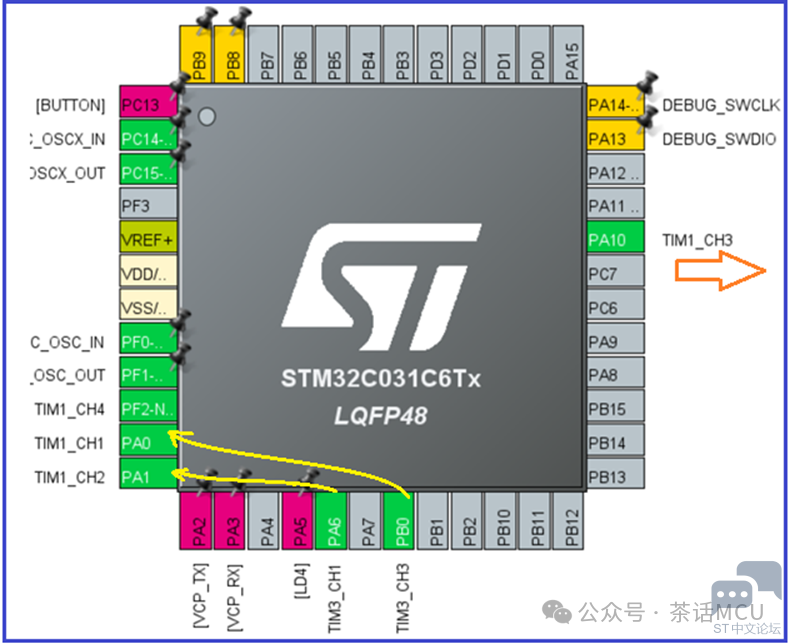Click the VSS ground pin
This screenshot has height=644, width=790.
(149, 304)
